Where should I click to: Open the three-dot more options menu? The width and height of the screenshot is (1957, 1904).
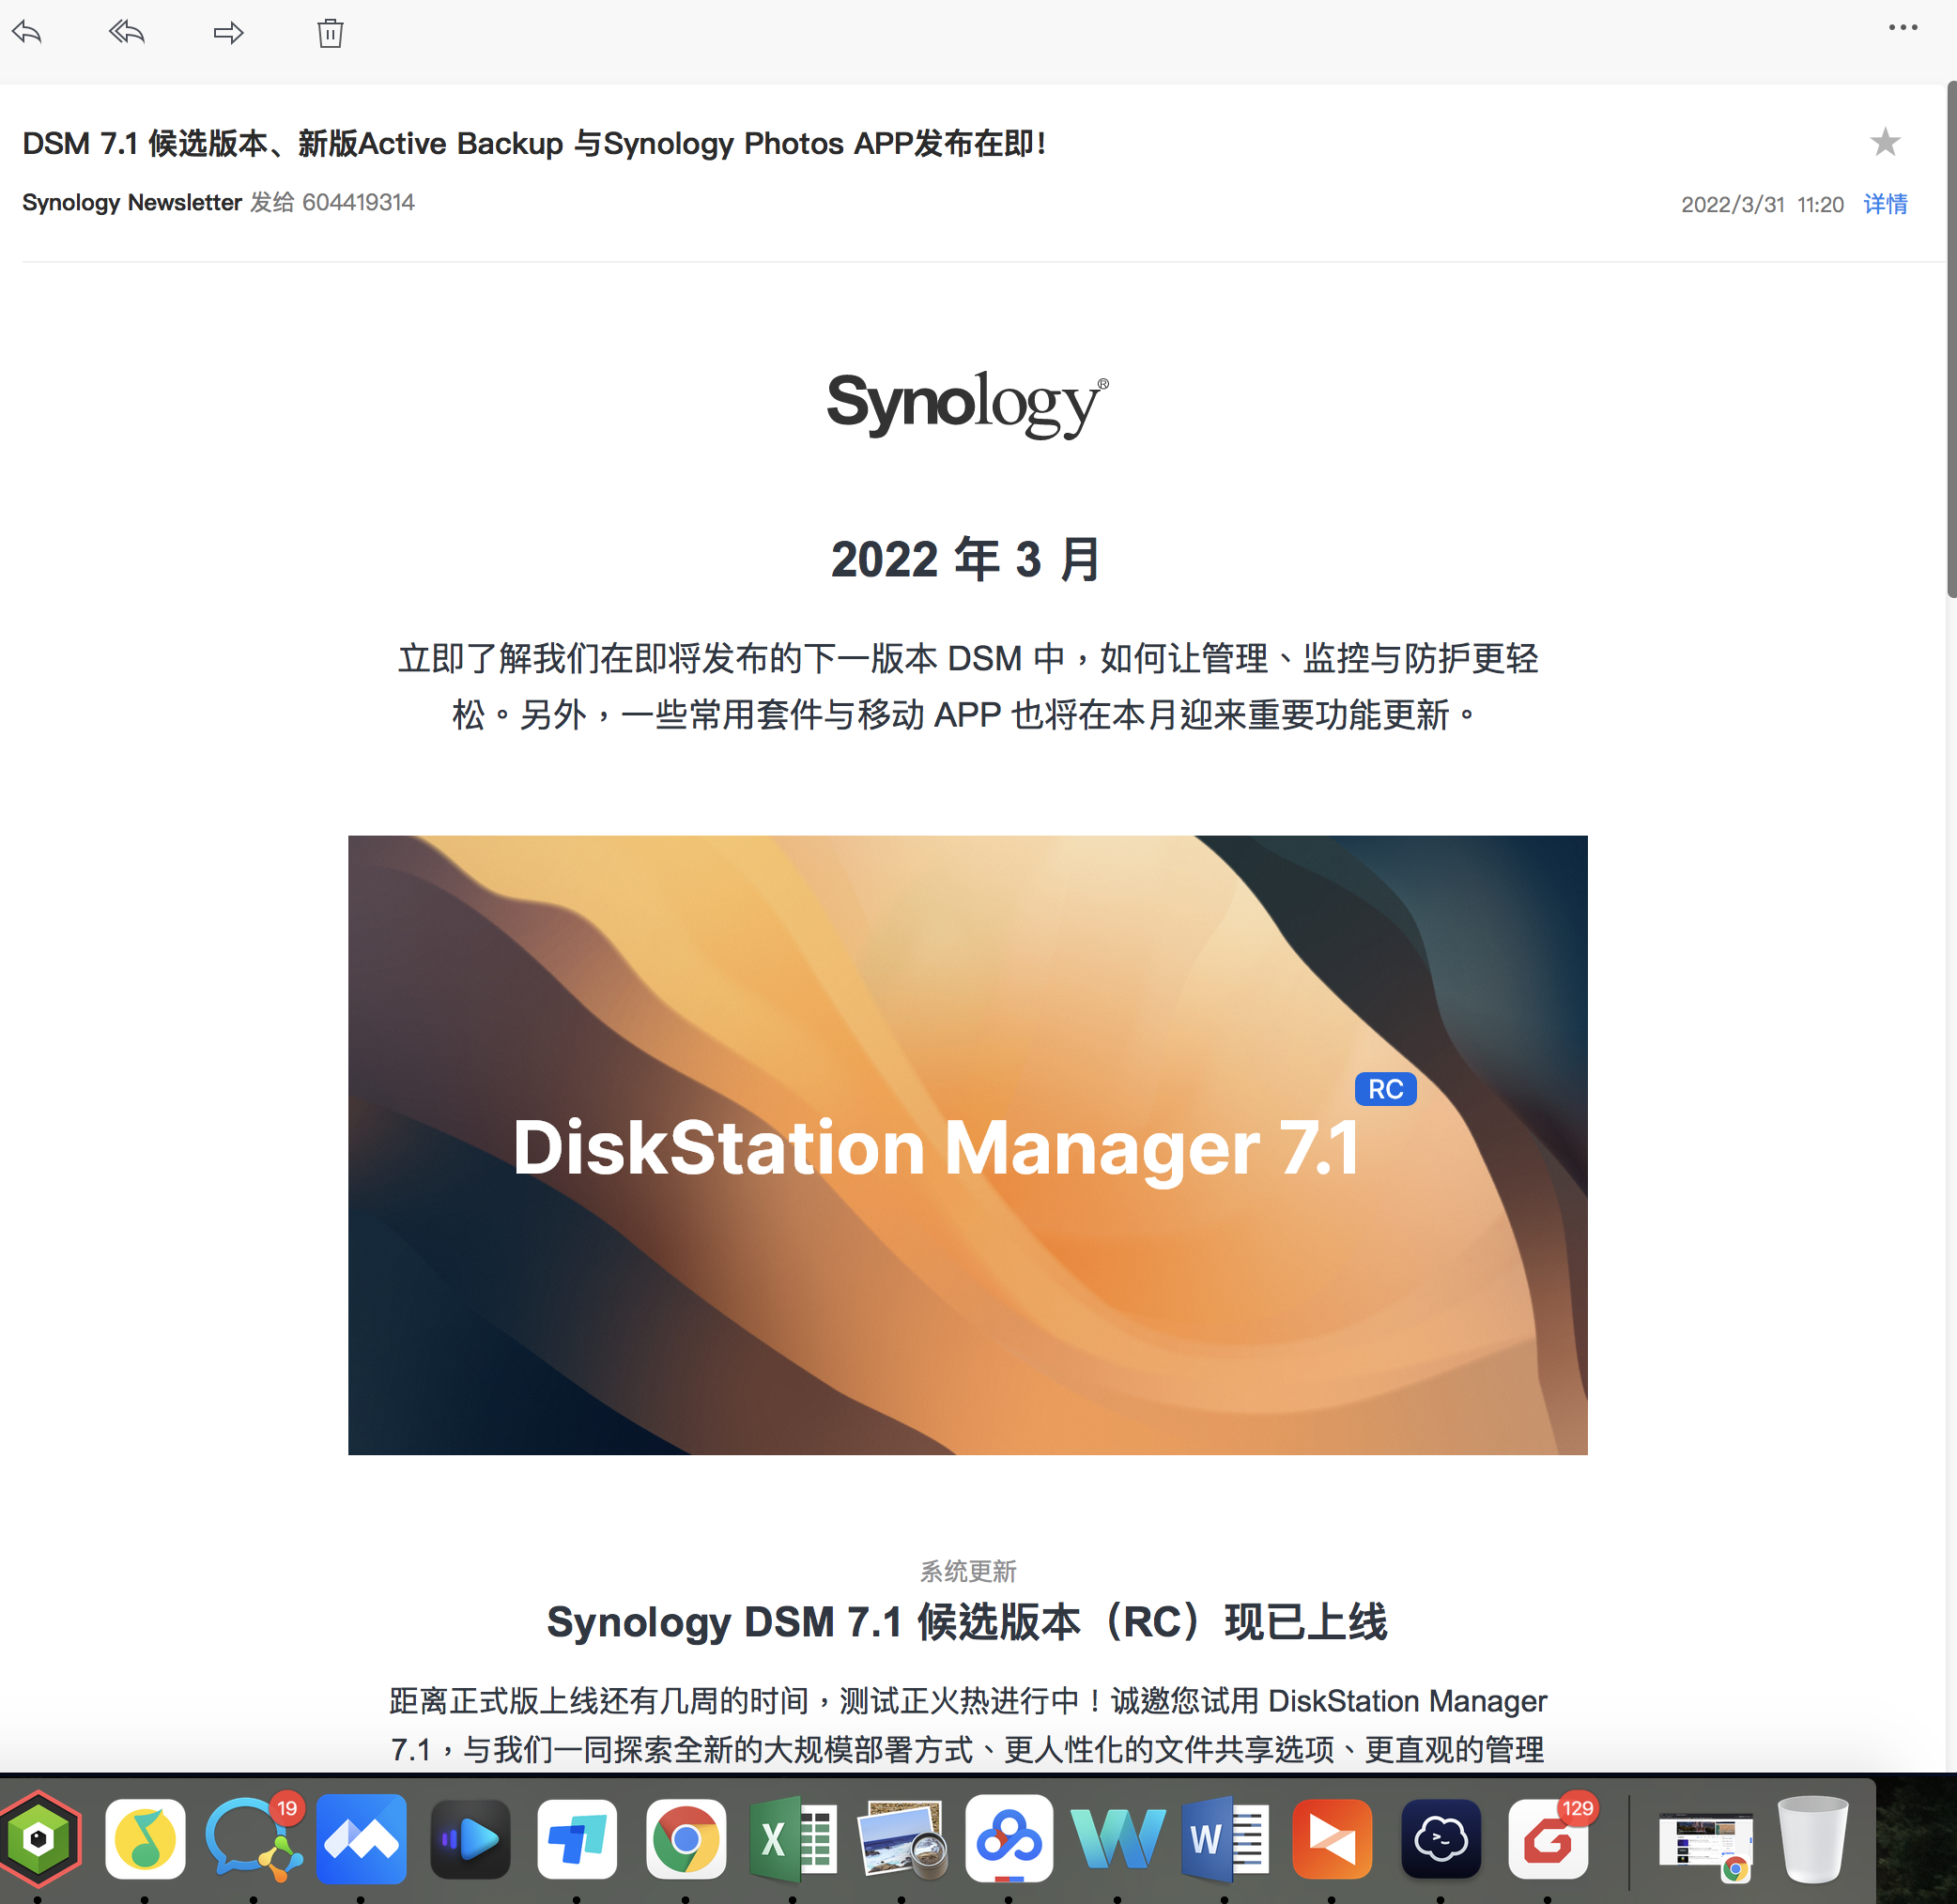point(1902,28)
